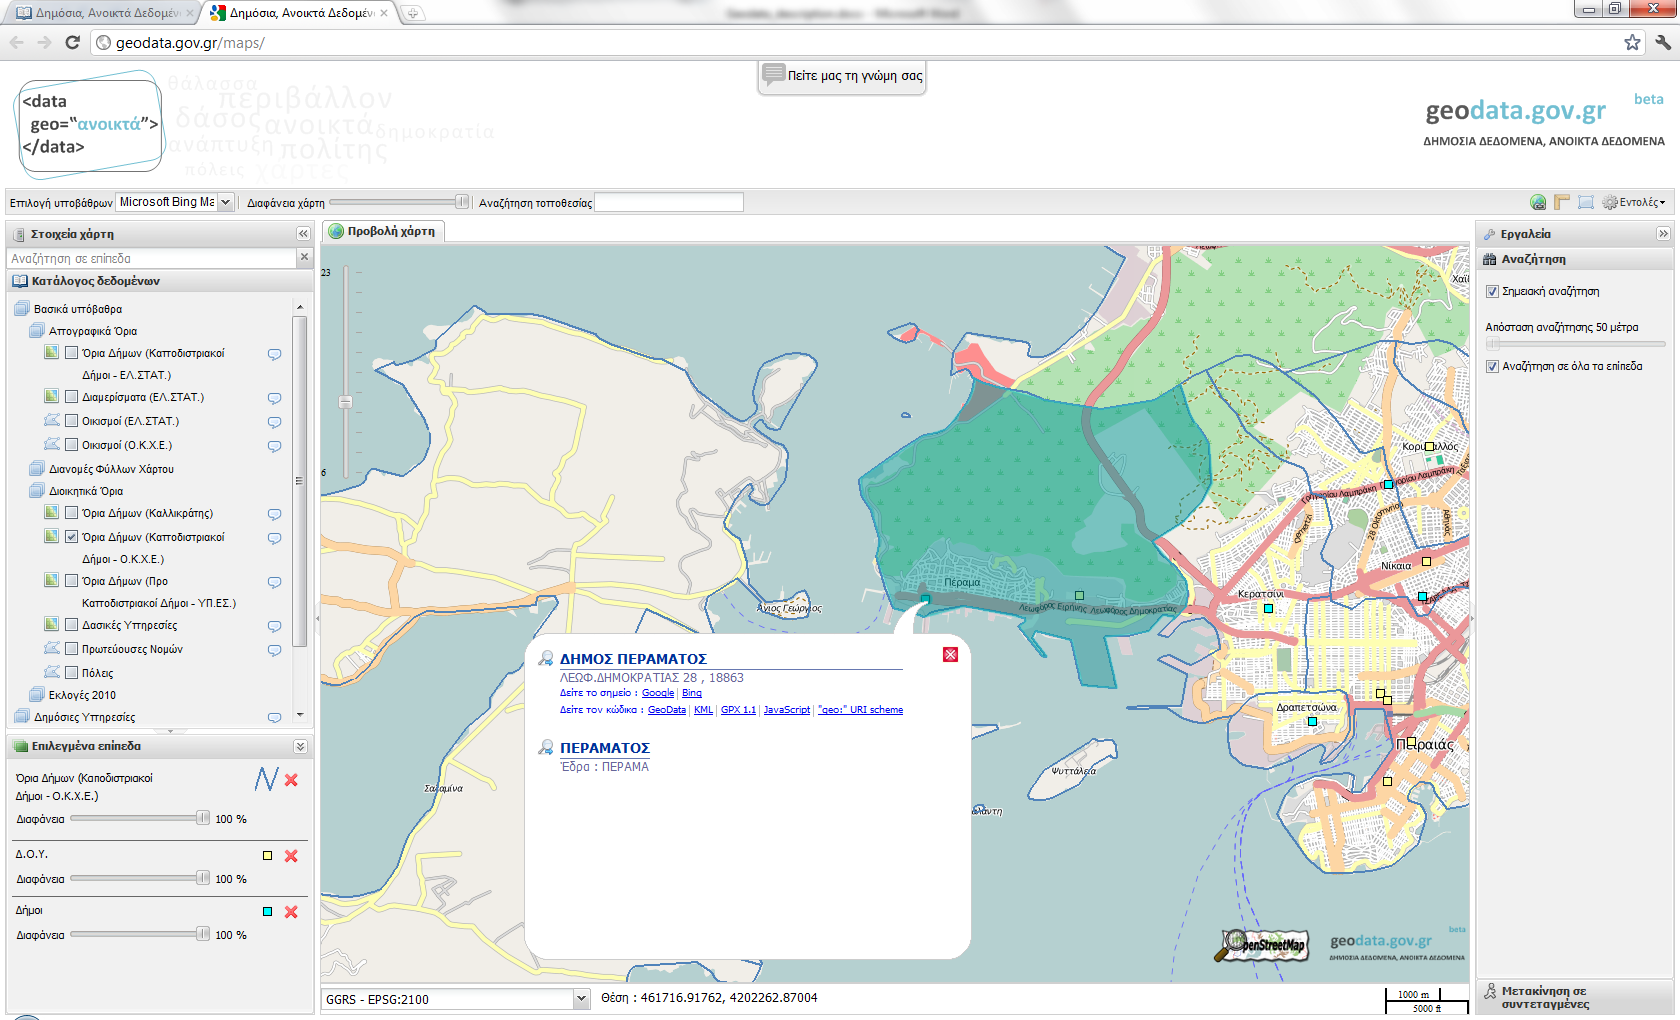Click line layer icon beside Πόλεις
This screenshot has height=1020, width=1680.
pos(52,673)
